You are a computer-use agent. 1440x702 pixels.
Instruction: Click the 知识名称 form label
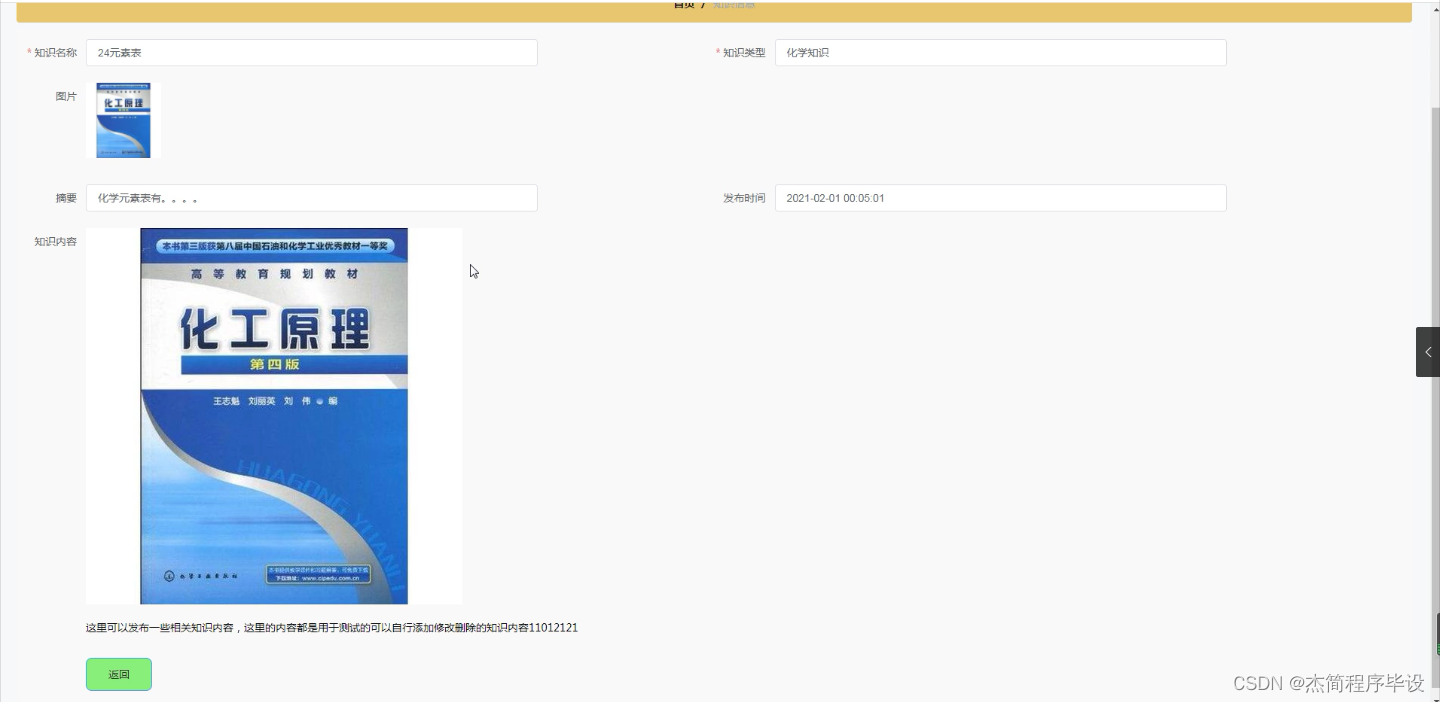click(55, 52)
